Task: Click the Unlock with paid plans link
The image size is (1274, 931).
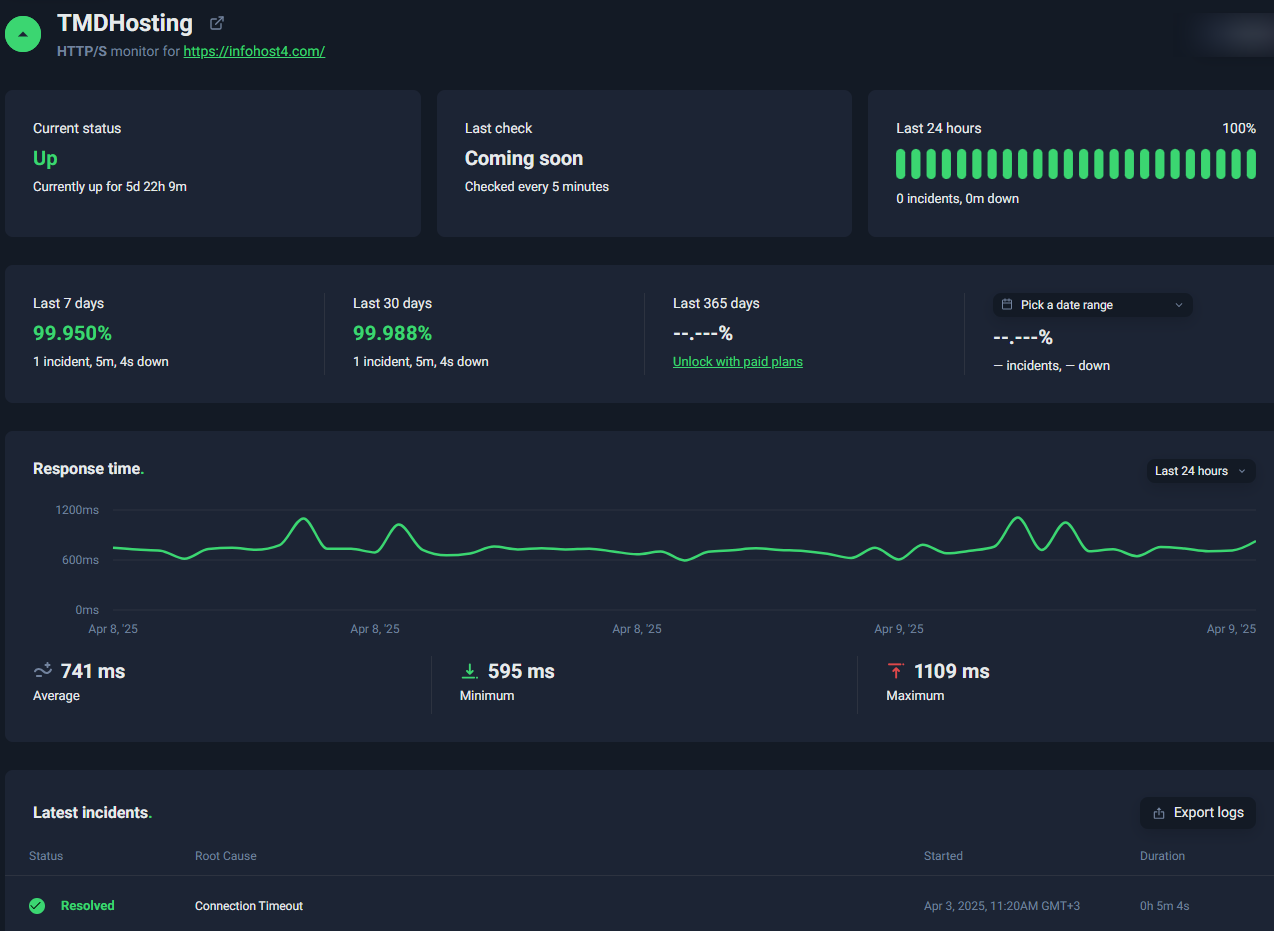Action: (x=738, y=361)
